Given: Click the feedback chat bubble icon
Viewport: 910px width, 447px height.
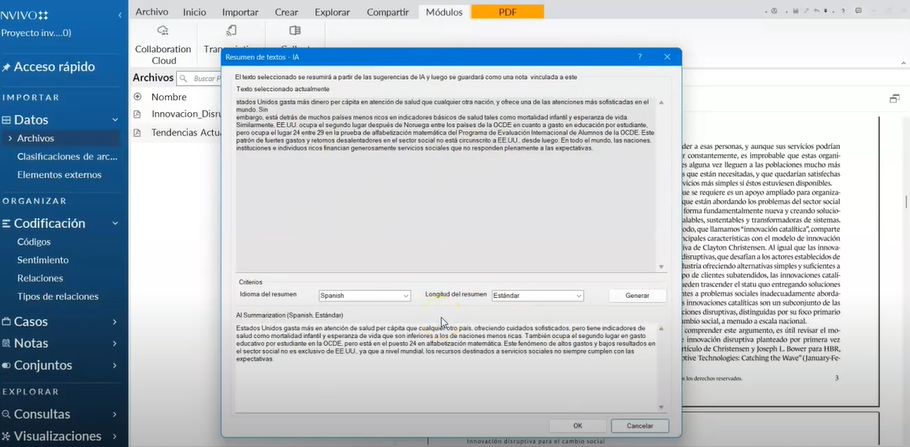Looking at the screenshot, I should coord(858,11).
